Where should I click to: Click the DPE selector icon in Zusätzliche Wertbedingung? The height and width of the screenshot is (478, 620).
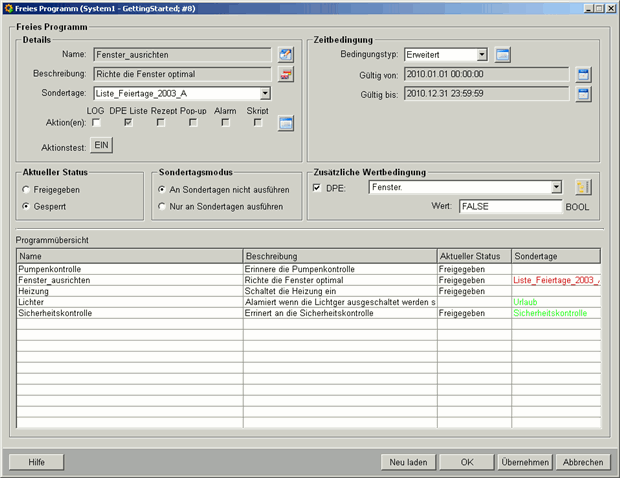[x=583, y=187]
